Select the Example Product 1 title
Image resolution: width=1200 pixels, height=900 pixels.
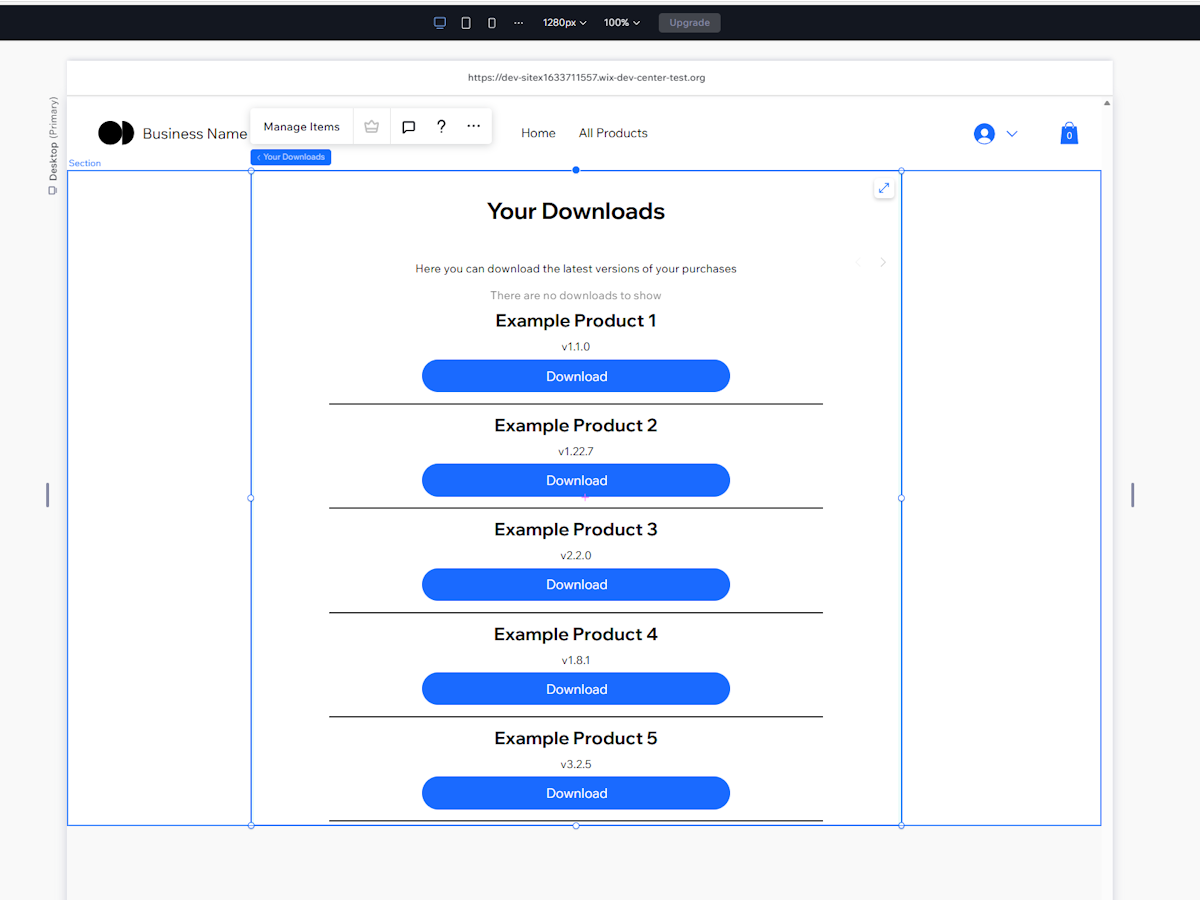(576, 321)
